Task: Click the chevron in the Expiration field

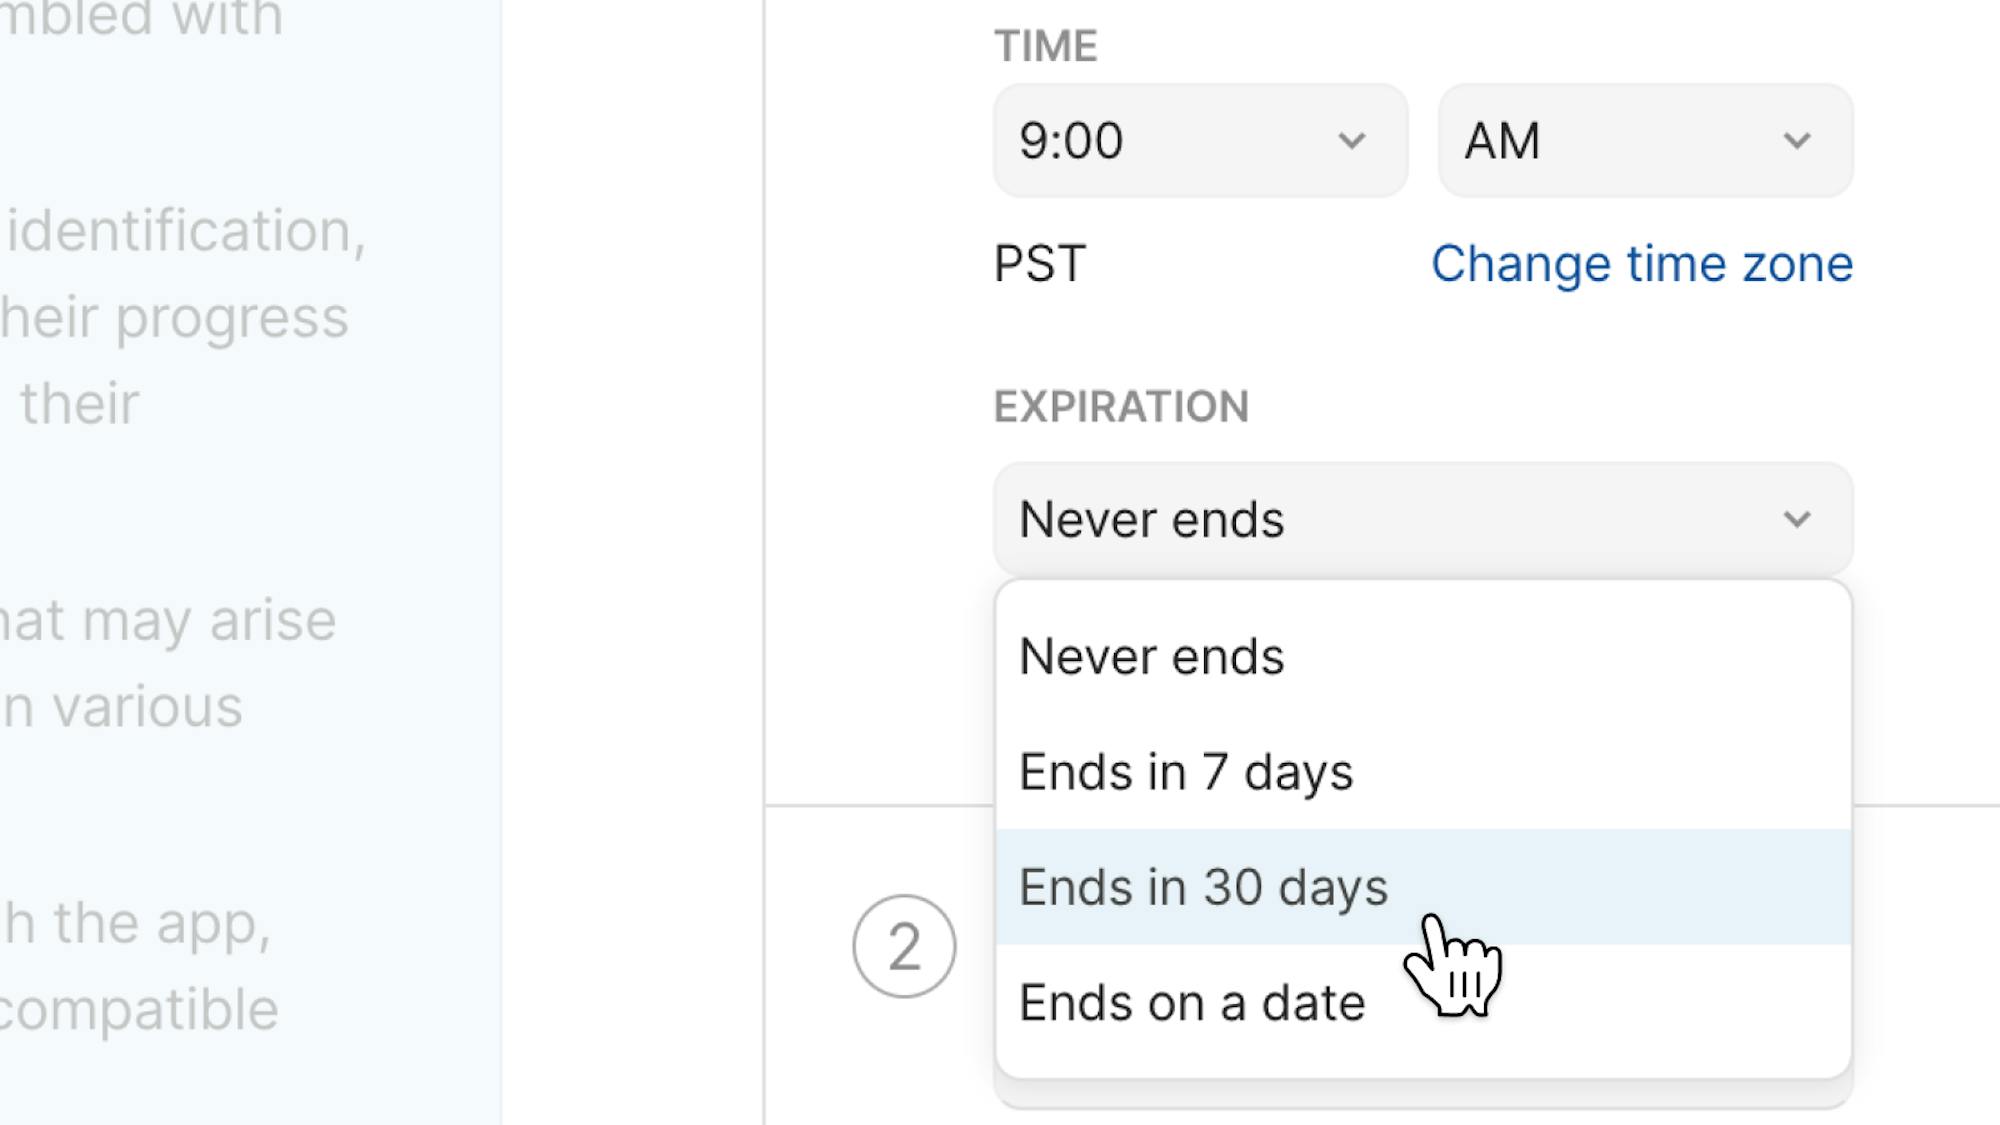Action: tap(1797, 520)
